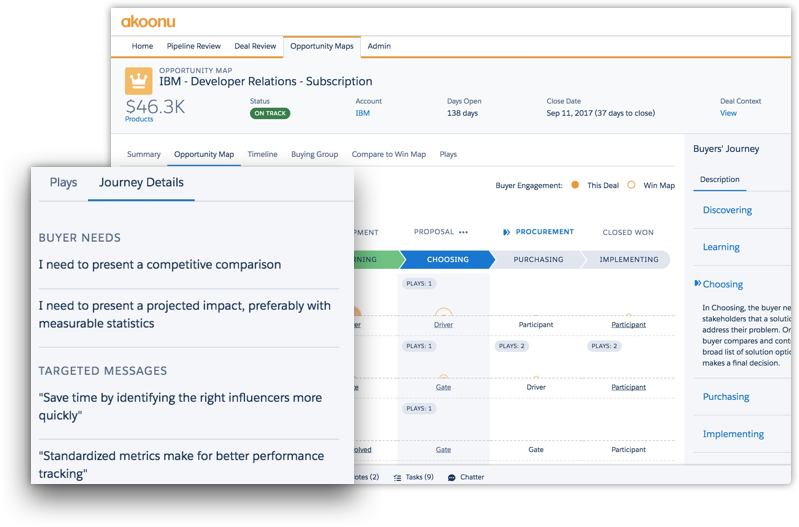Open the Compare to Win Map sub-tab

pos(389,154)
